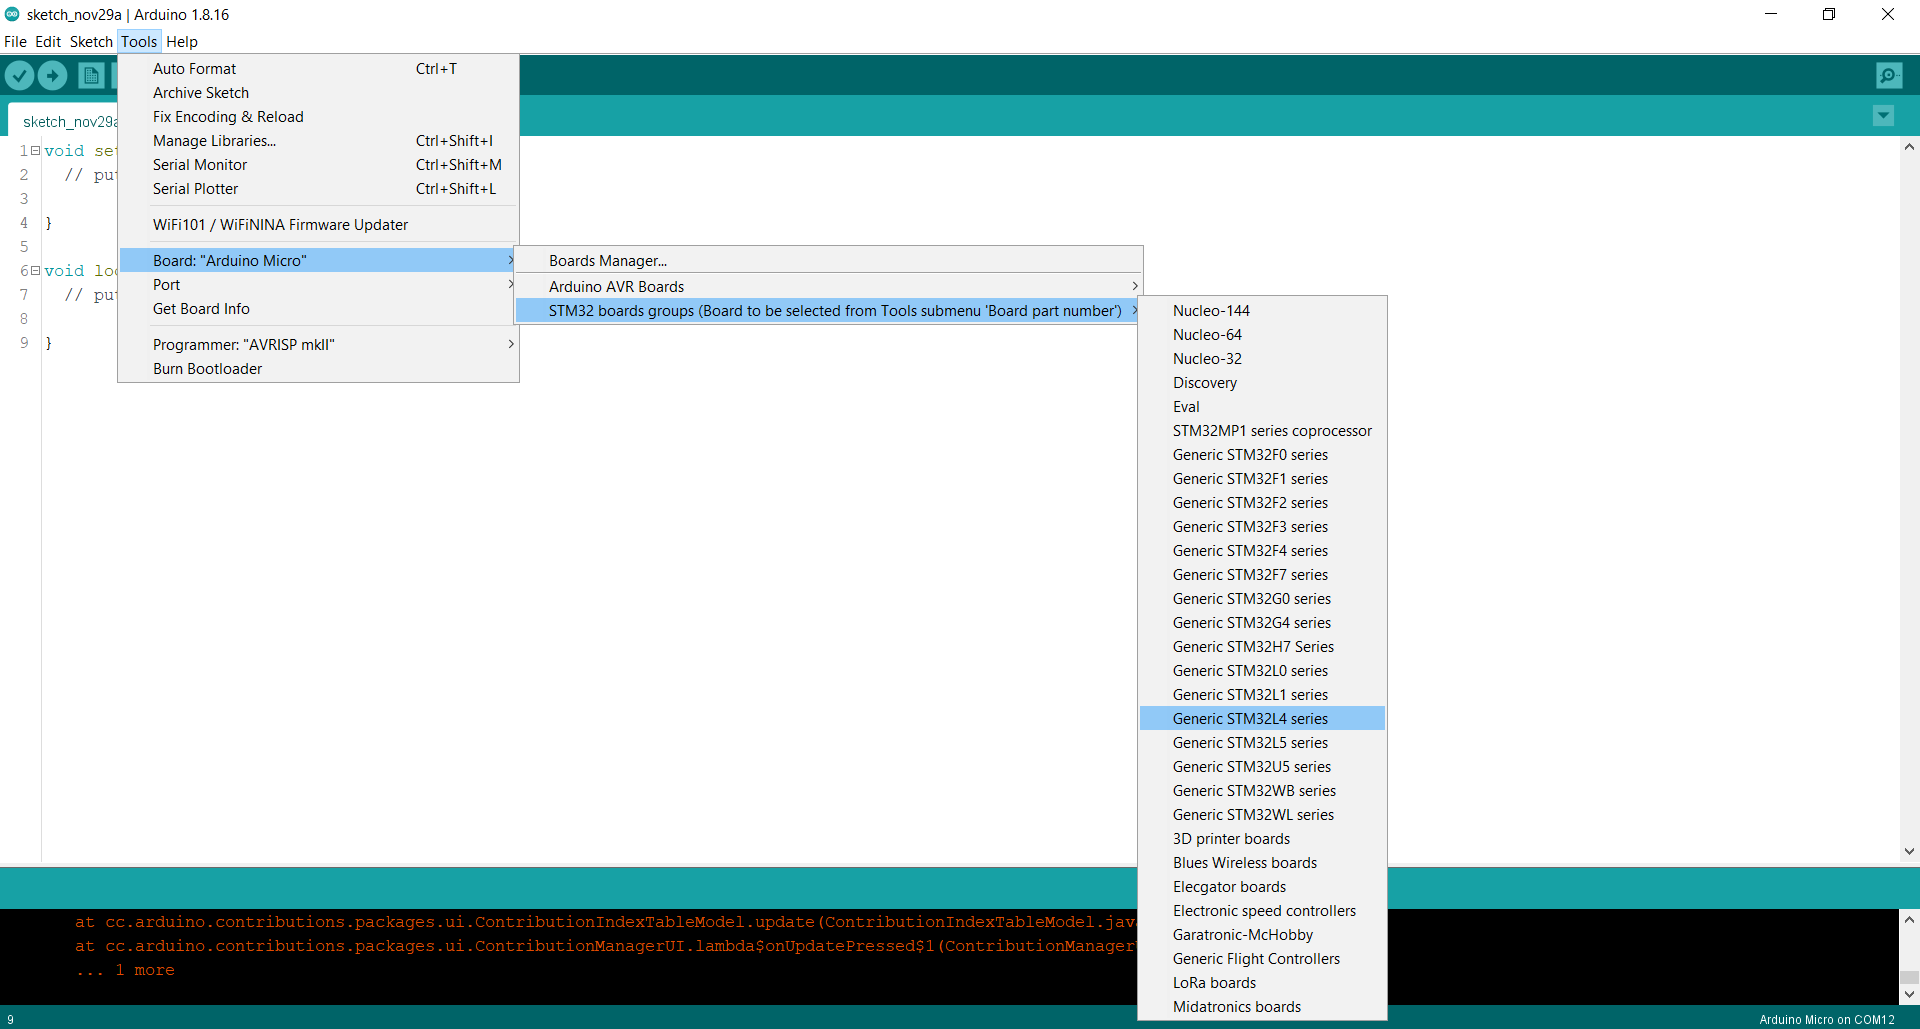
Task: Open Manage Libraries
Action: pyautogui.click(x=318, y=141)
